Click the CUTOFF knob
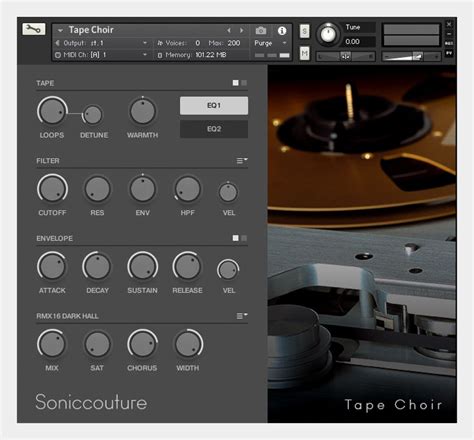 (x=52, y=189)
